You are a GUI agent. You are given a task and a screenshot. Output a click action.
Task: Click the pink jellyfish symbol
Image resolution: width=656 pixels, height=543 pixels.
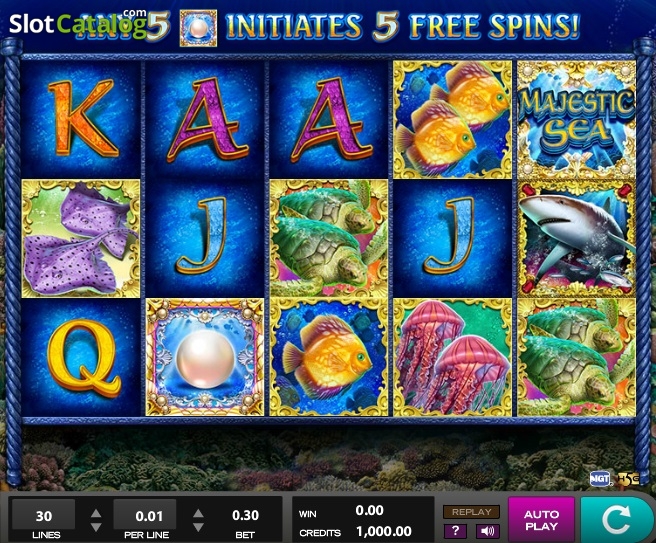click(452, 357)
